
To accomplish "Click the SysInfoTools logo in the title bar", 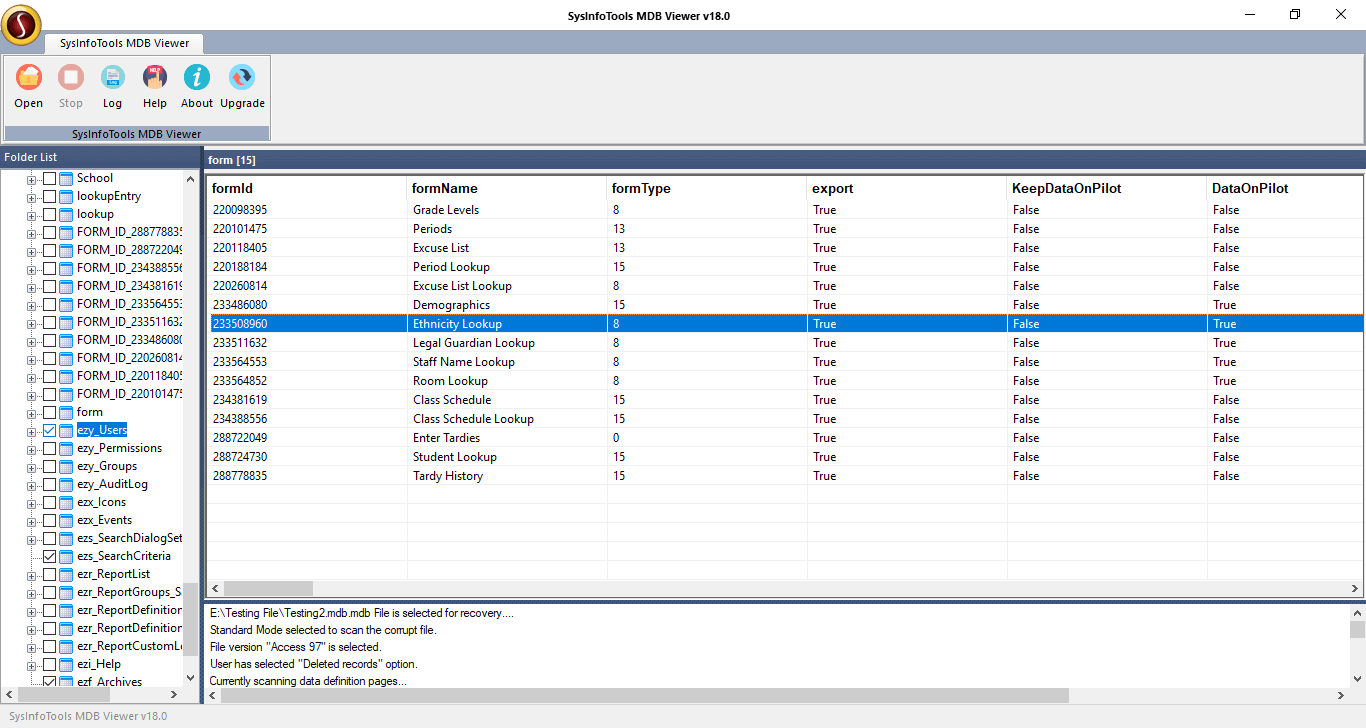I will 21,25.
